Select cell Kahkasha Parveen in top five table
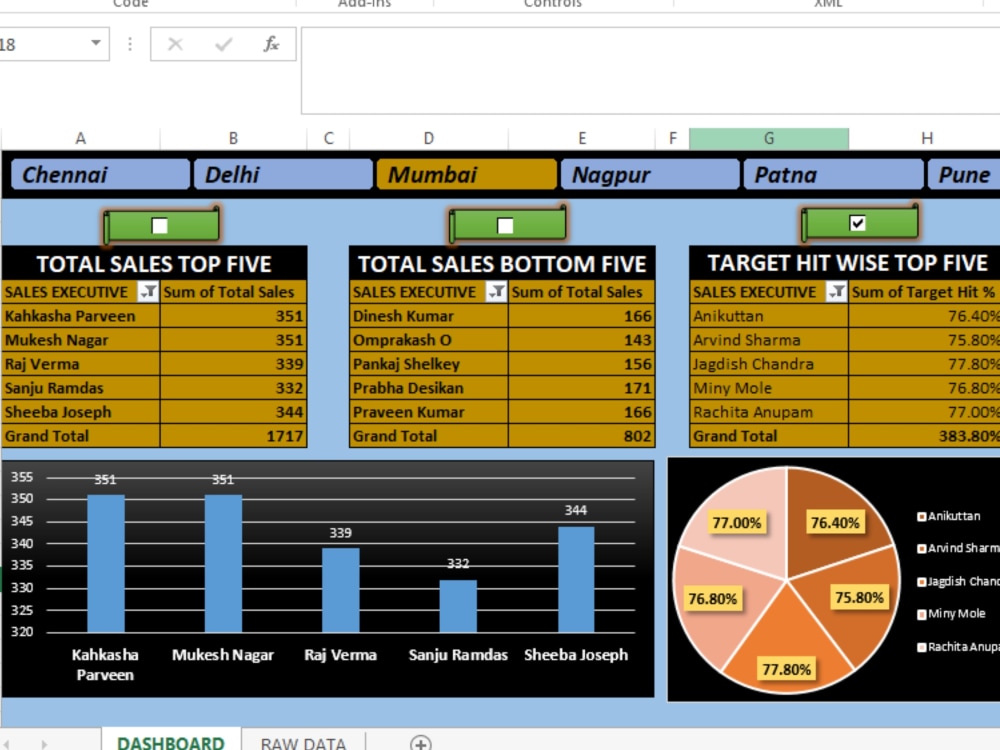 (80, 316)
